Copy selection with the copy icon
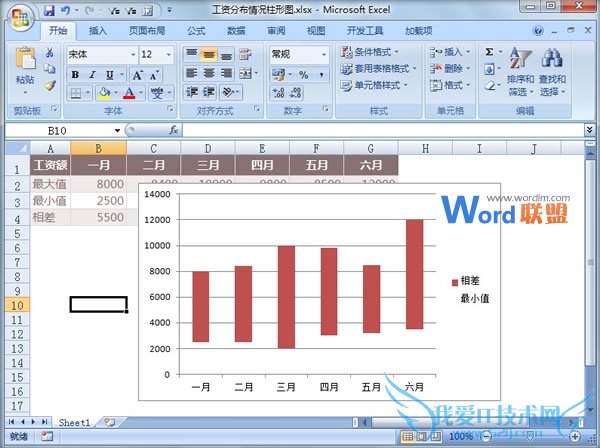This screenshot has width=600, height=448. point(49,69)
